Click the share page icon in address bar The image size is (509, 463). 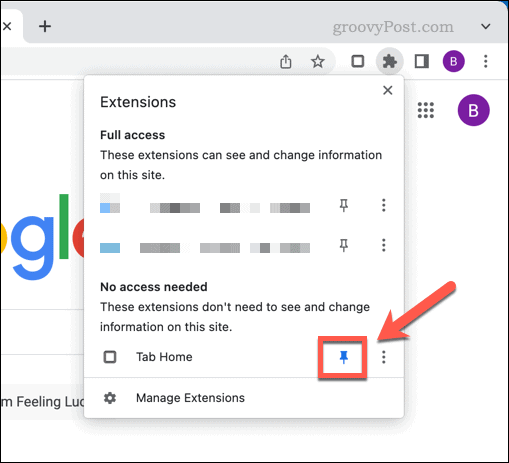286,62
